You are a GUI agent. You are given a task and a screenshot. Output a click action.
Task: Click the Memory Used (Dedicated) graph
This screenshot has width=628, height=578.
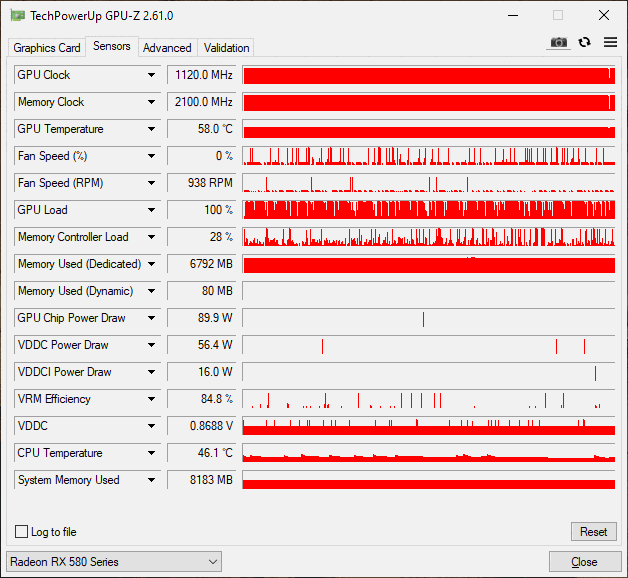pyautogui.click(x=429, y=264)
